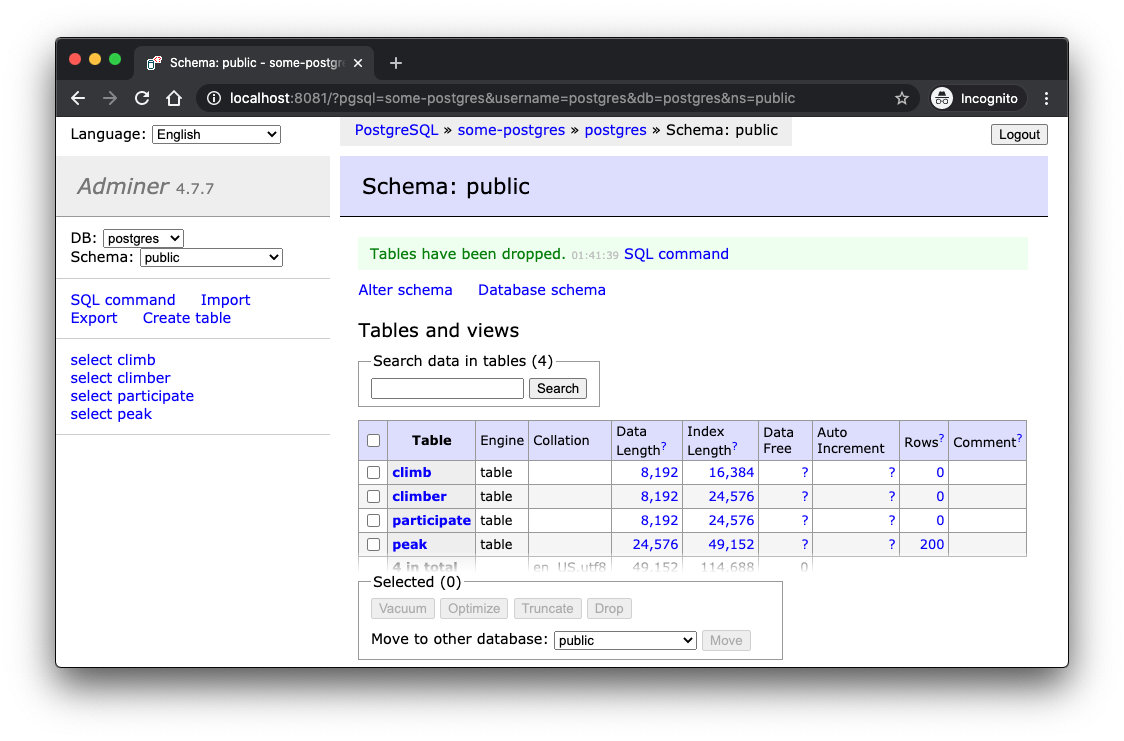This screenshot has width=1124, height=741.
Task: Click some-postgres breadcrumb link
Action: point(511,130)
